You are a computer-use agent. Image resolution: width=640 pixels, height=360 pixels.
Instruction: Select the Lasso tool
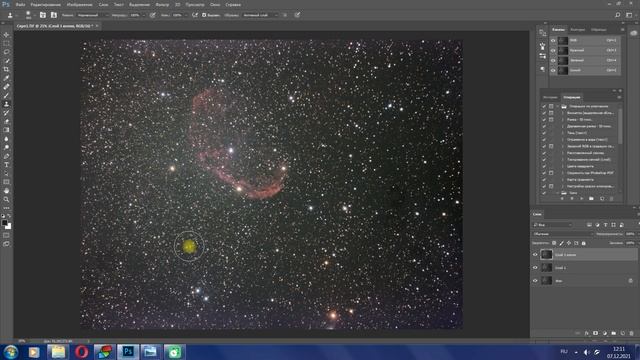click(6, 52)
